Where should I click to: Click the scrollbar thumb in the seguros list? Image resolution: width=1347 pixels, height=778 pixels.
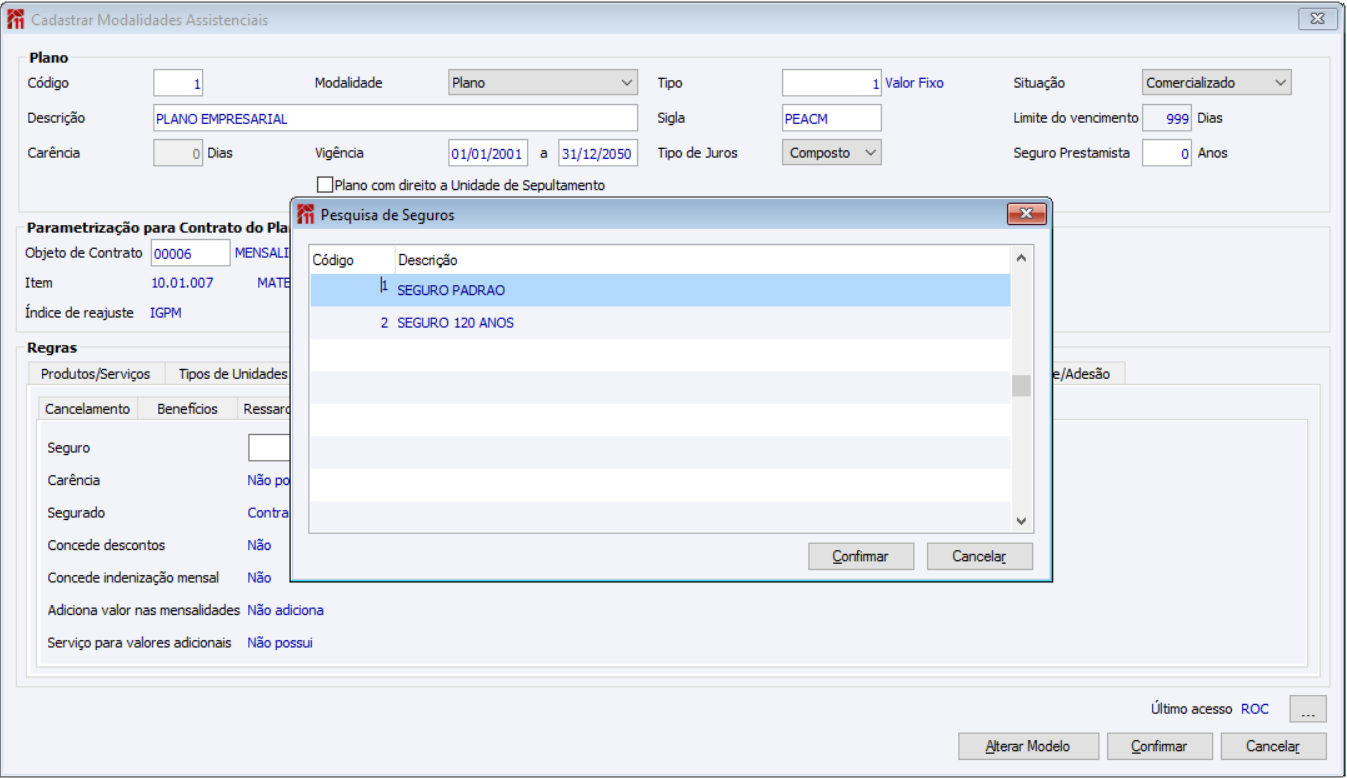tap(1021, 385)
